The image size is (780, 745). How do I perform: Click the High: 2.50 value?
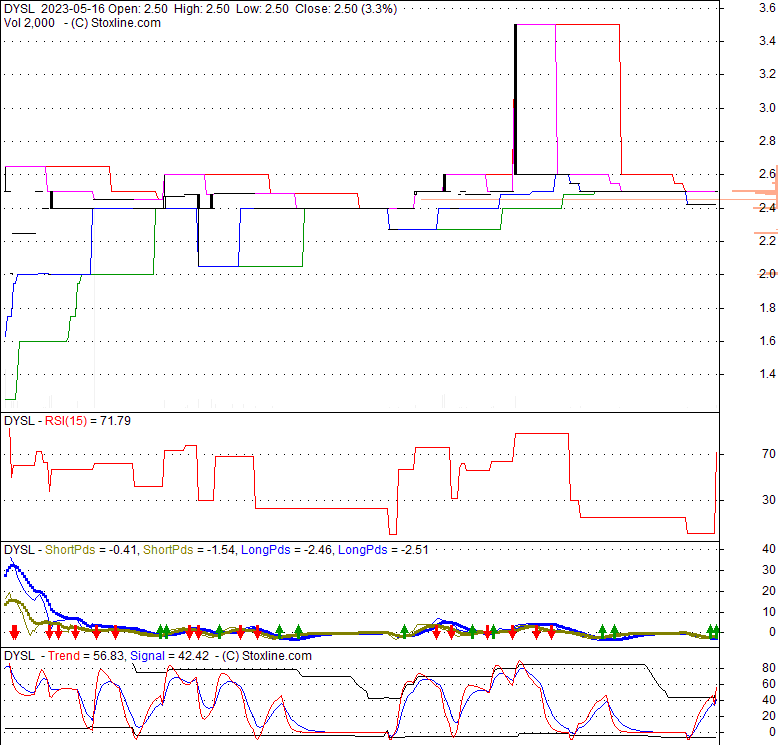(x=201, y=9)
